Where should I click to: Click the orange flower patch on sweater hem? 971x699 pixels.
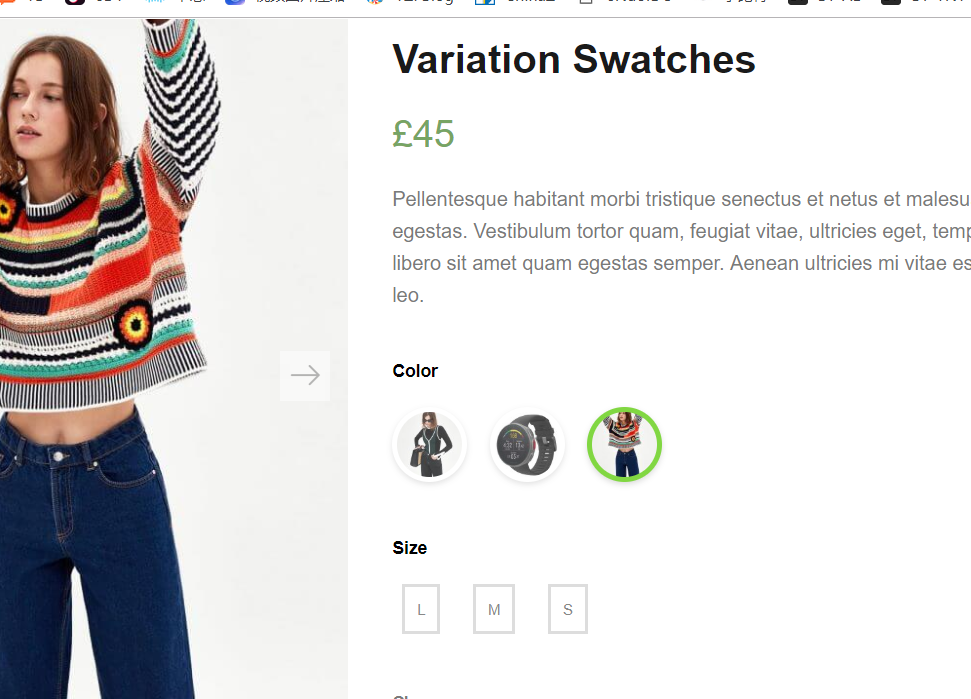132,325
